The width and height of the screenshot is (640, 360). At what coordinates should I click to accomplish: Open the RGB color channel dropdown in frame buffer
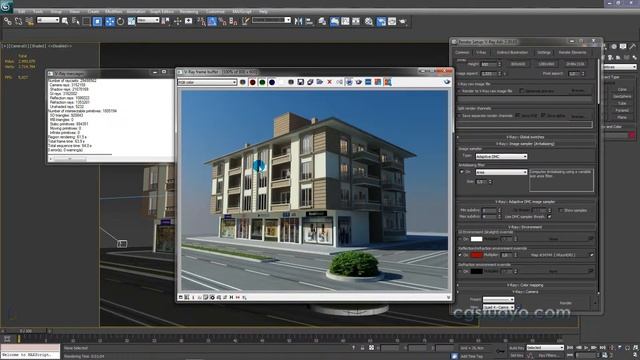click(207, 82)
